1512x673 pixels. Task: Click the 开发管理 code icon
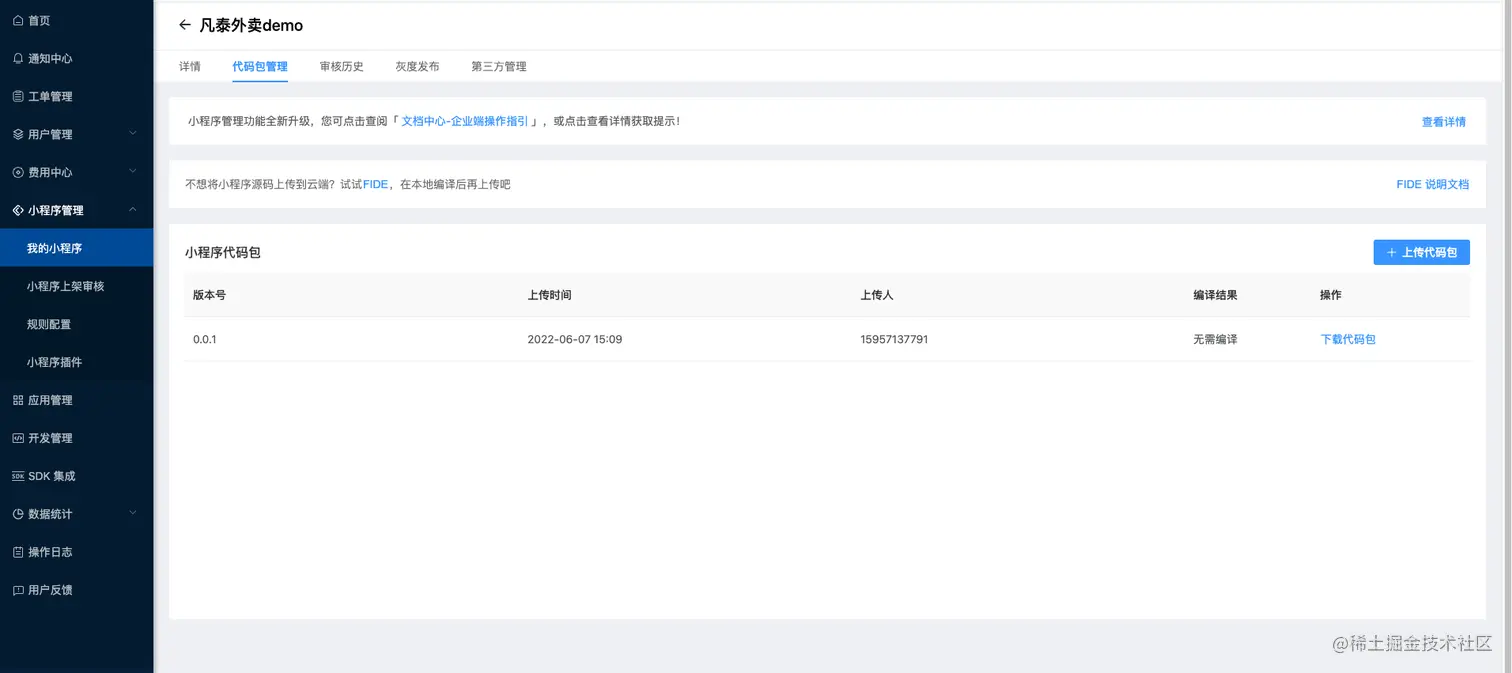point(18,438)
